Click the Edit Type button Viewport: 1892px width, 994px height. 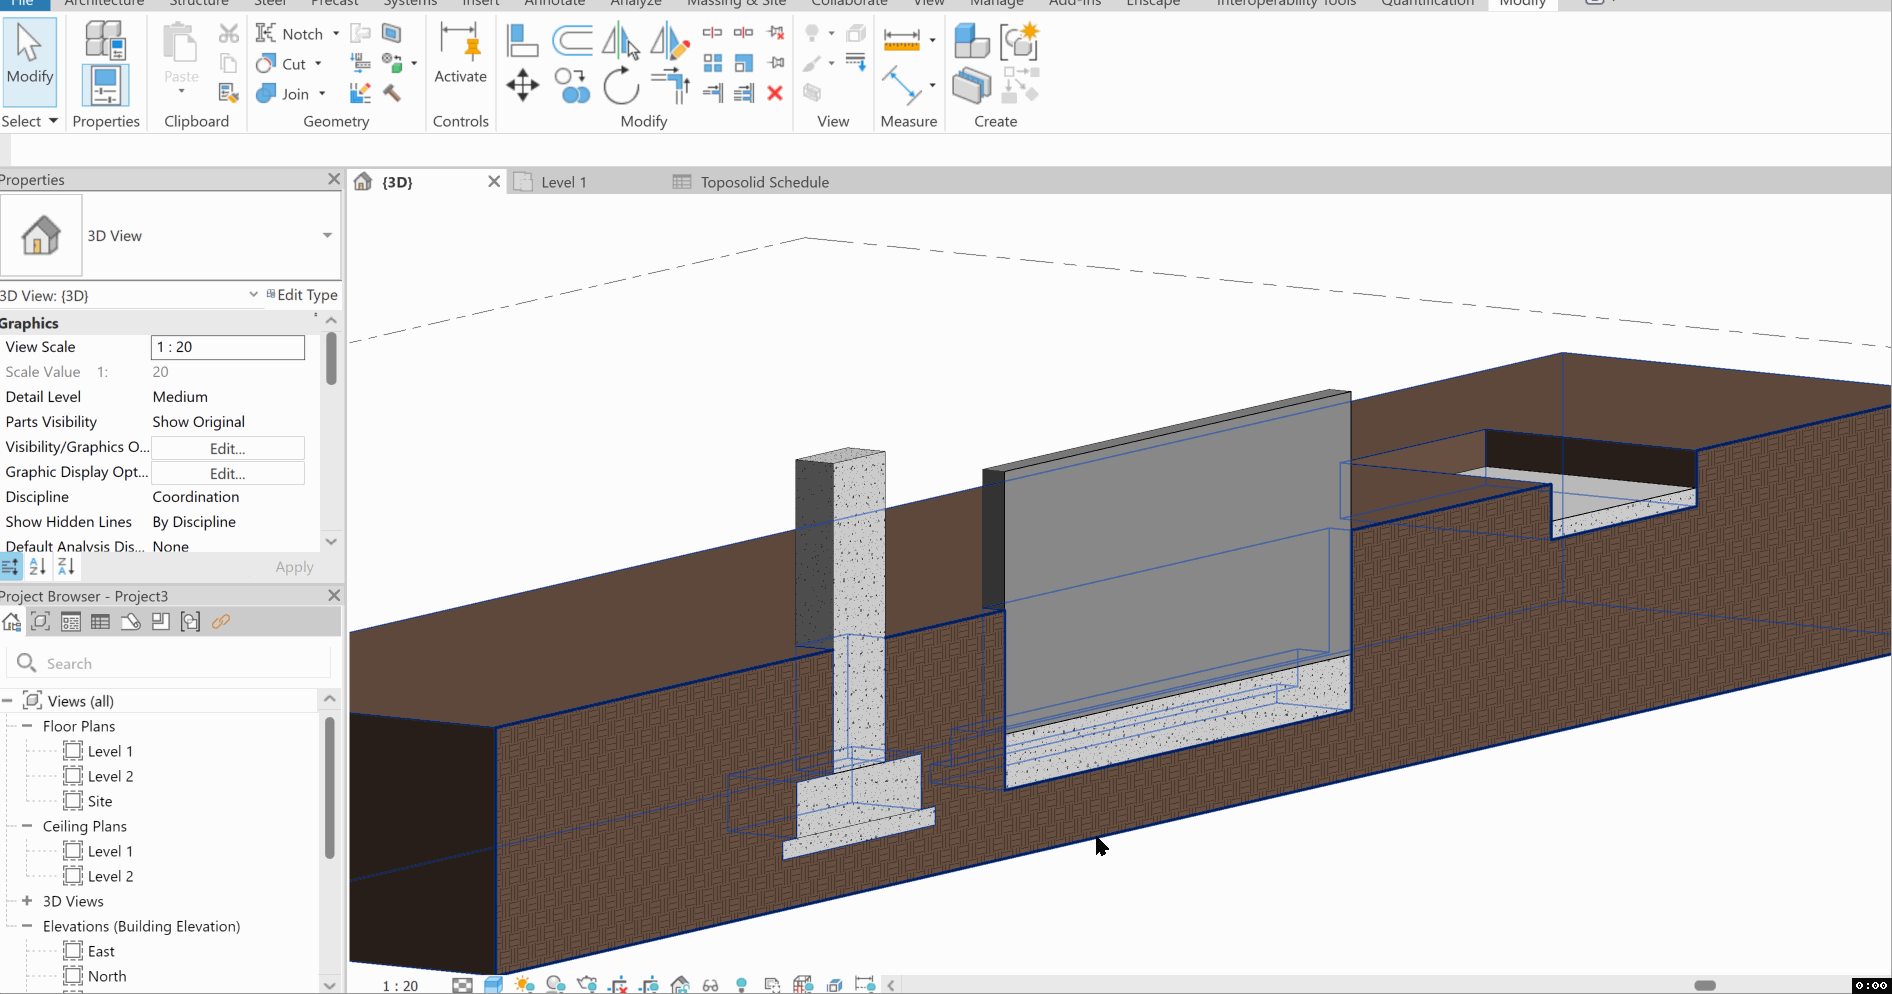click(x=303, y=295)
